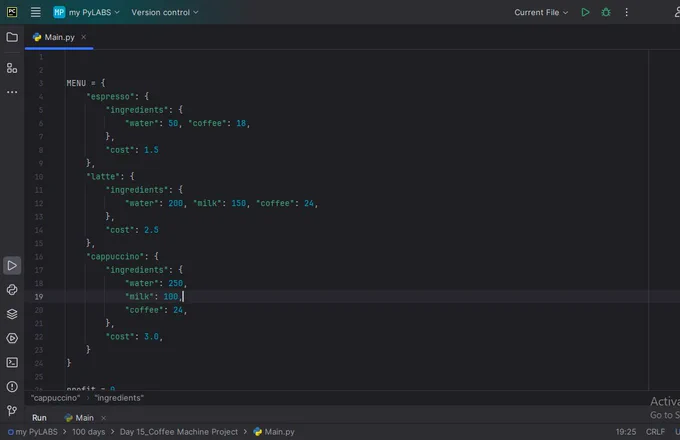Click line number 10 in gutter
The height and width of the screenshot is (440, 680).
(x=39, y=177)
